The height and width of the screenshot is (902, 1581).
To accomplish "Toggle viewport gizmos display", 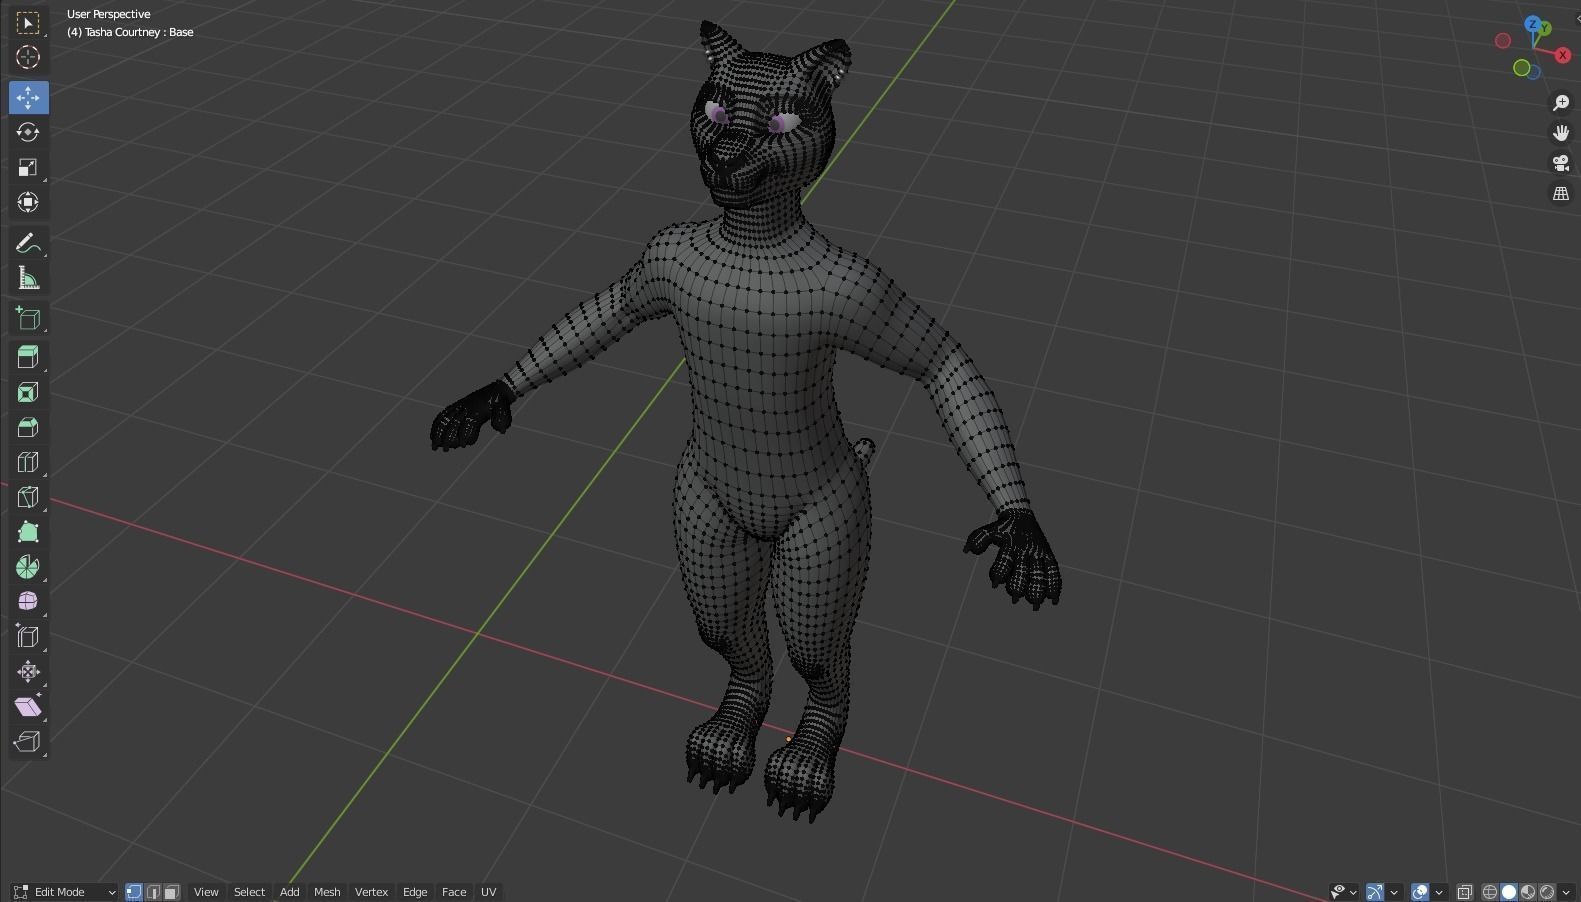I will coord(1375,892).
